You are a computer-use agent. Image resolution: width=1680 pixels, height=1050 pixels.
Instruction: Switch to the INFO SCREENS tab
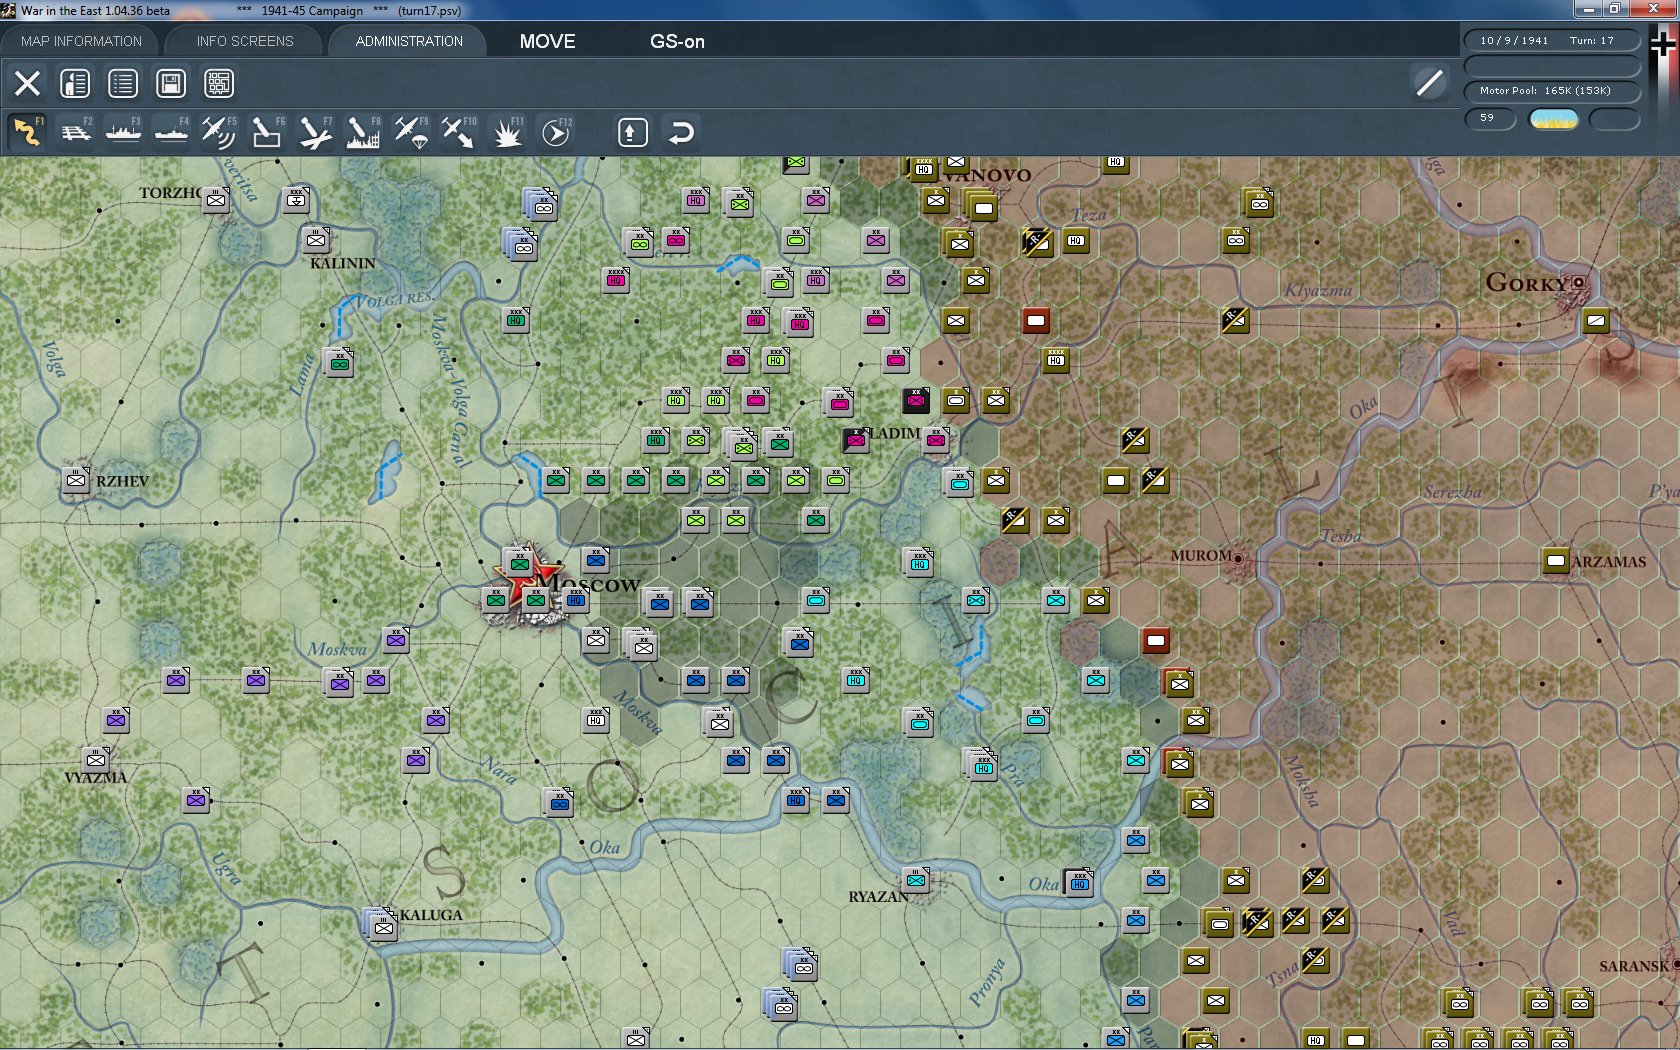point(245,41)
